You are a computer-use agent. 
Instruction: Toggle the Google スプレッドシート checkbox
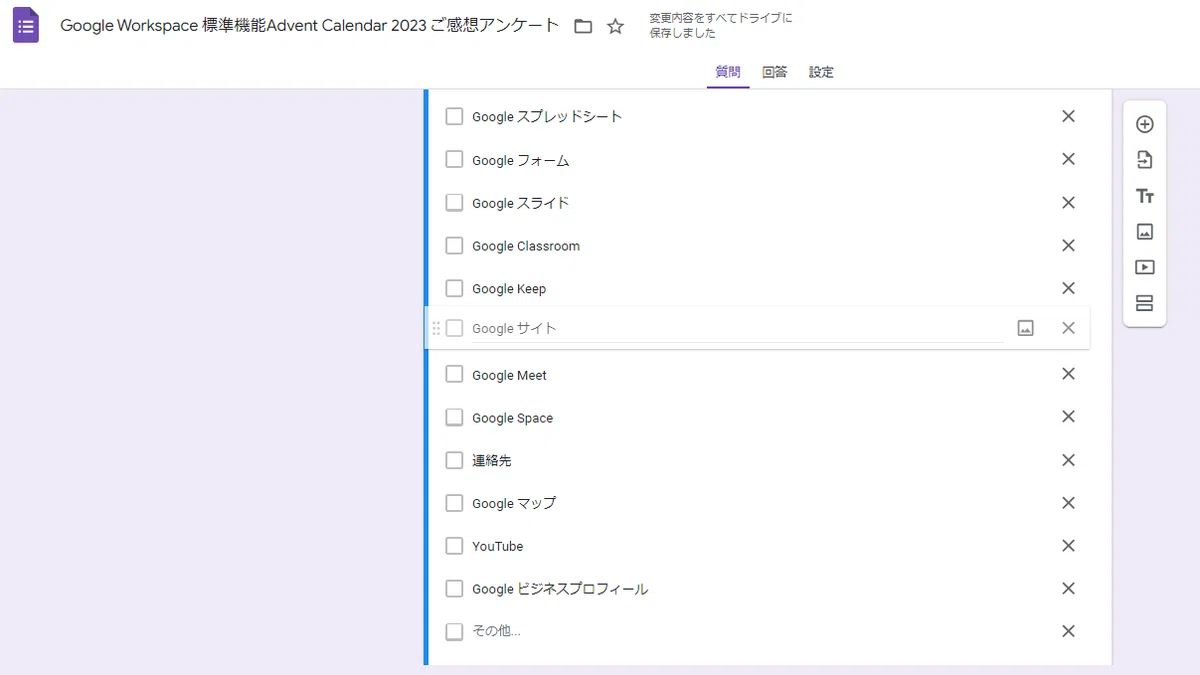[x=454, y=116]
